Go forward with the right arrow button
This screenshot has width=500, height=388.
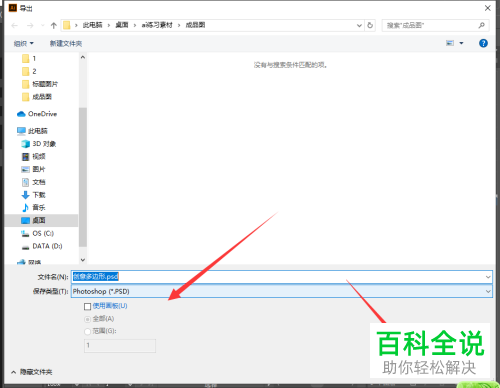click(x=30, y=25)
